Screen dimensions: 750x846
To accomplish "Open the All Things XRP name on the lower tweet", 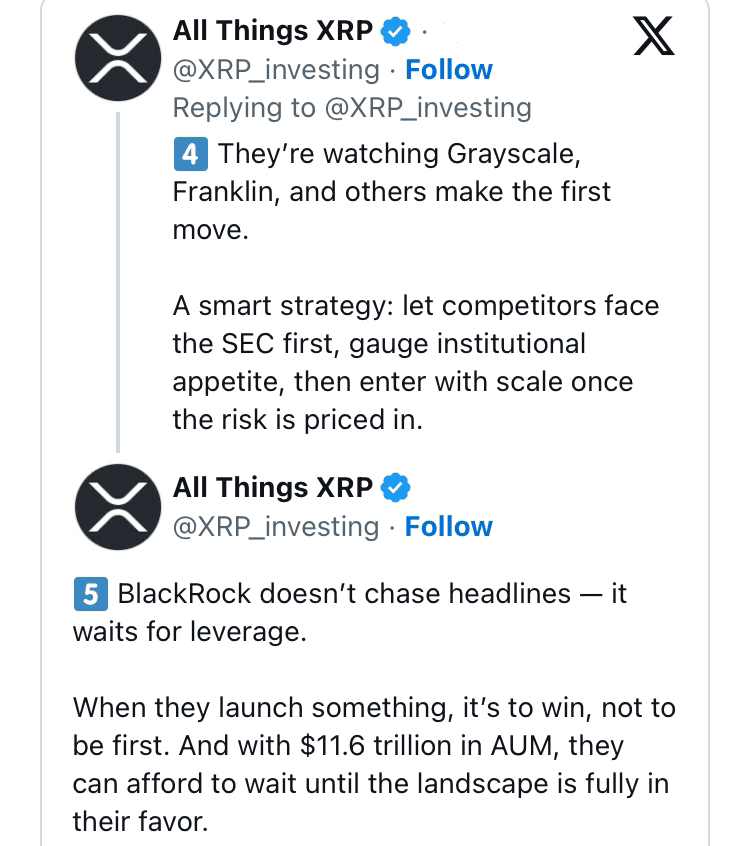I will point(272,488).
